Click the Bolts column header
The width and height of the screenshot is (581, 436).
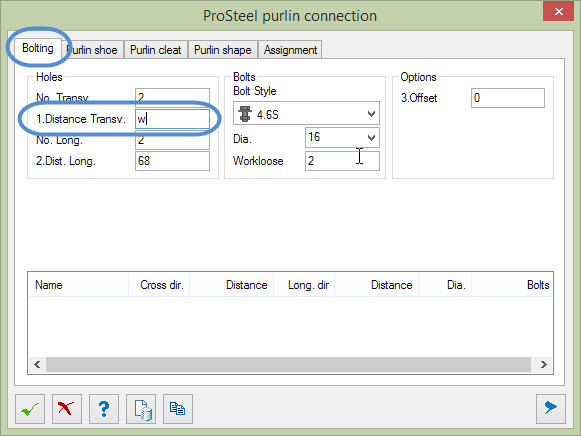point(512,285)
